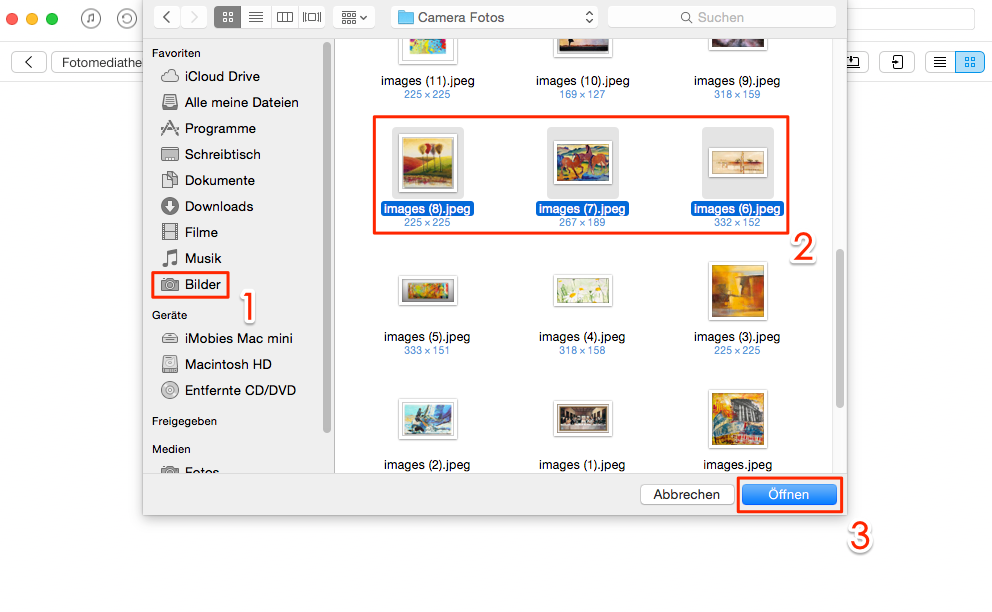Select thumbnail of images (2).jpeg

coord(428,419)
